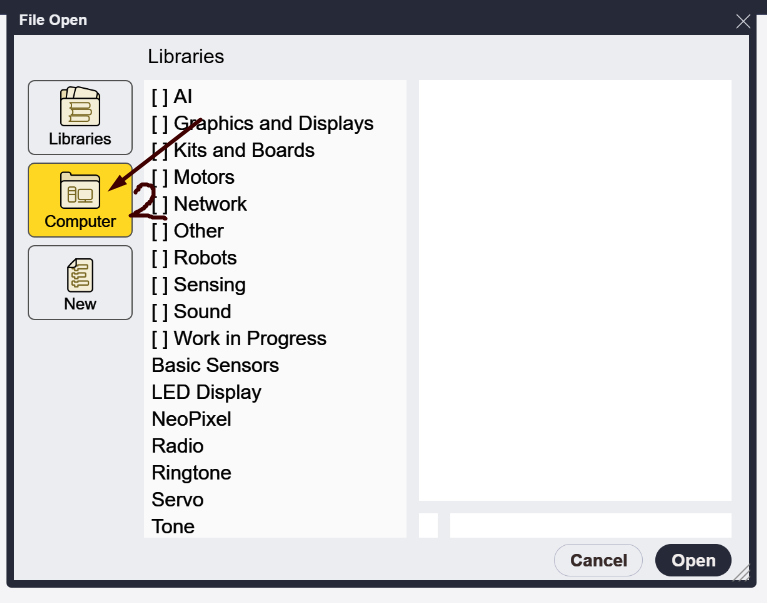Select the Servo library
The width and height of the screenshot is (767, 603).
point(177,500)
